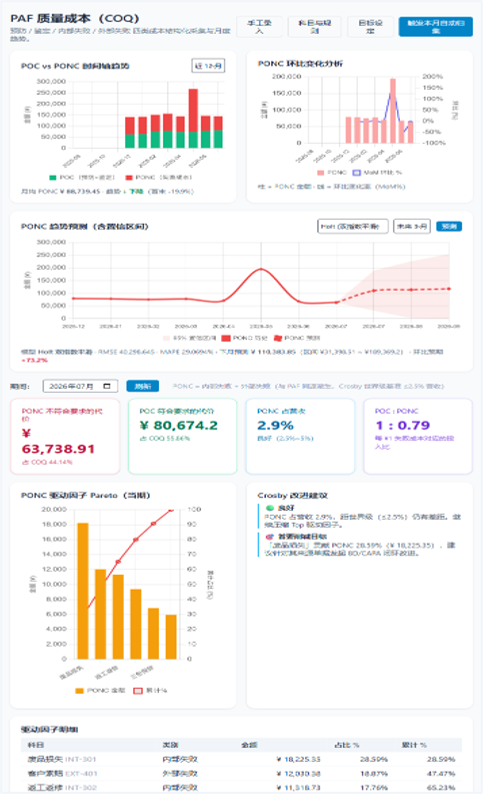Toggle the PONC 历史 legend in the forecast chart
Viewport: 483px width, 794px height.
244,338
